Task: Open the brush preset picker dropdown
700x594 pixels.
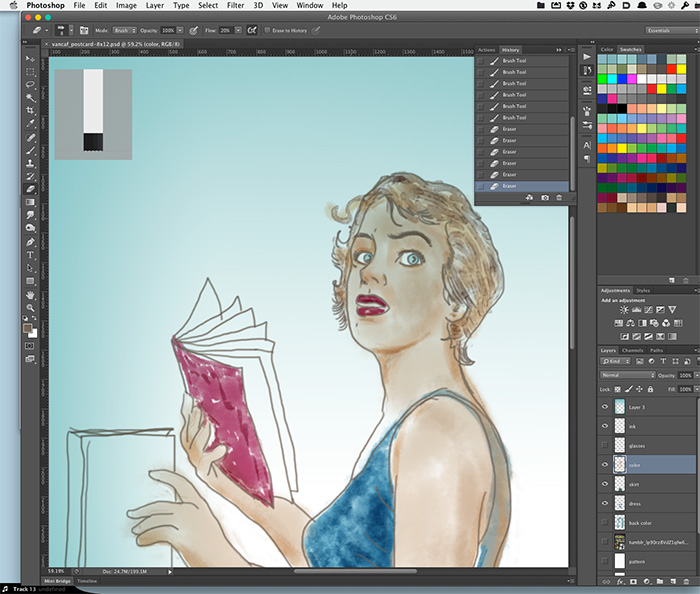Action: pos(71,30)
